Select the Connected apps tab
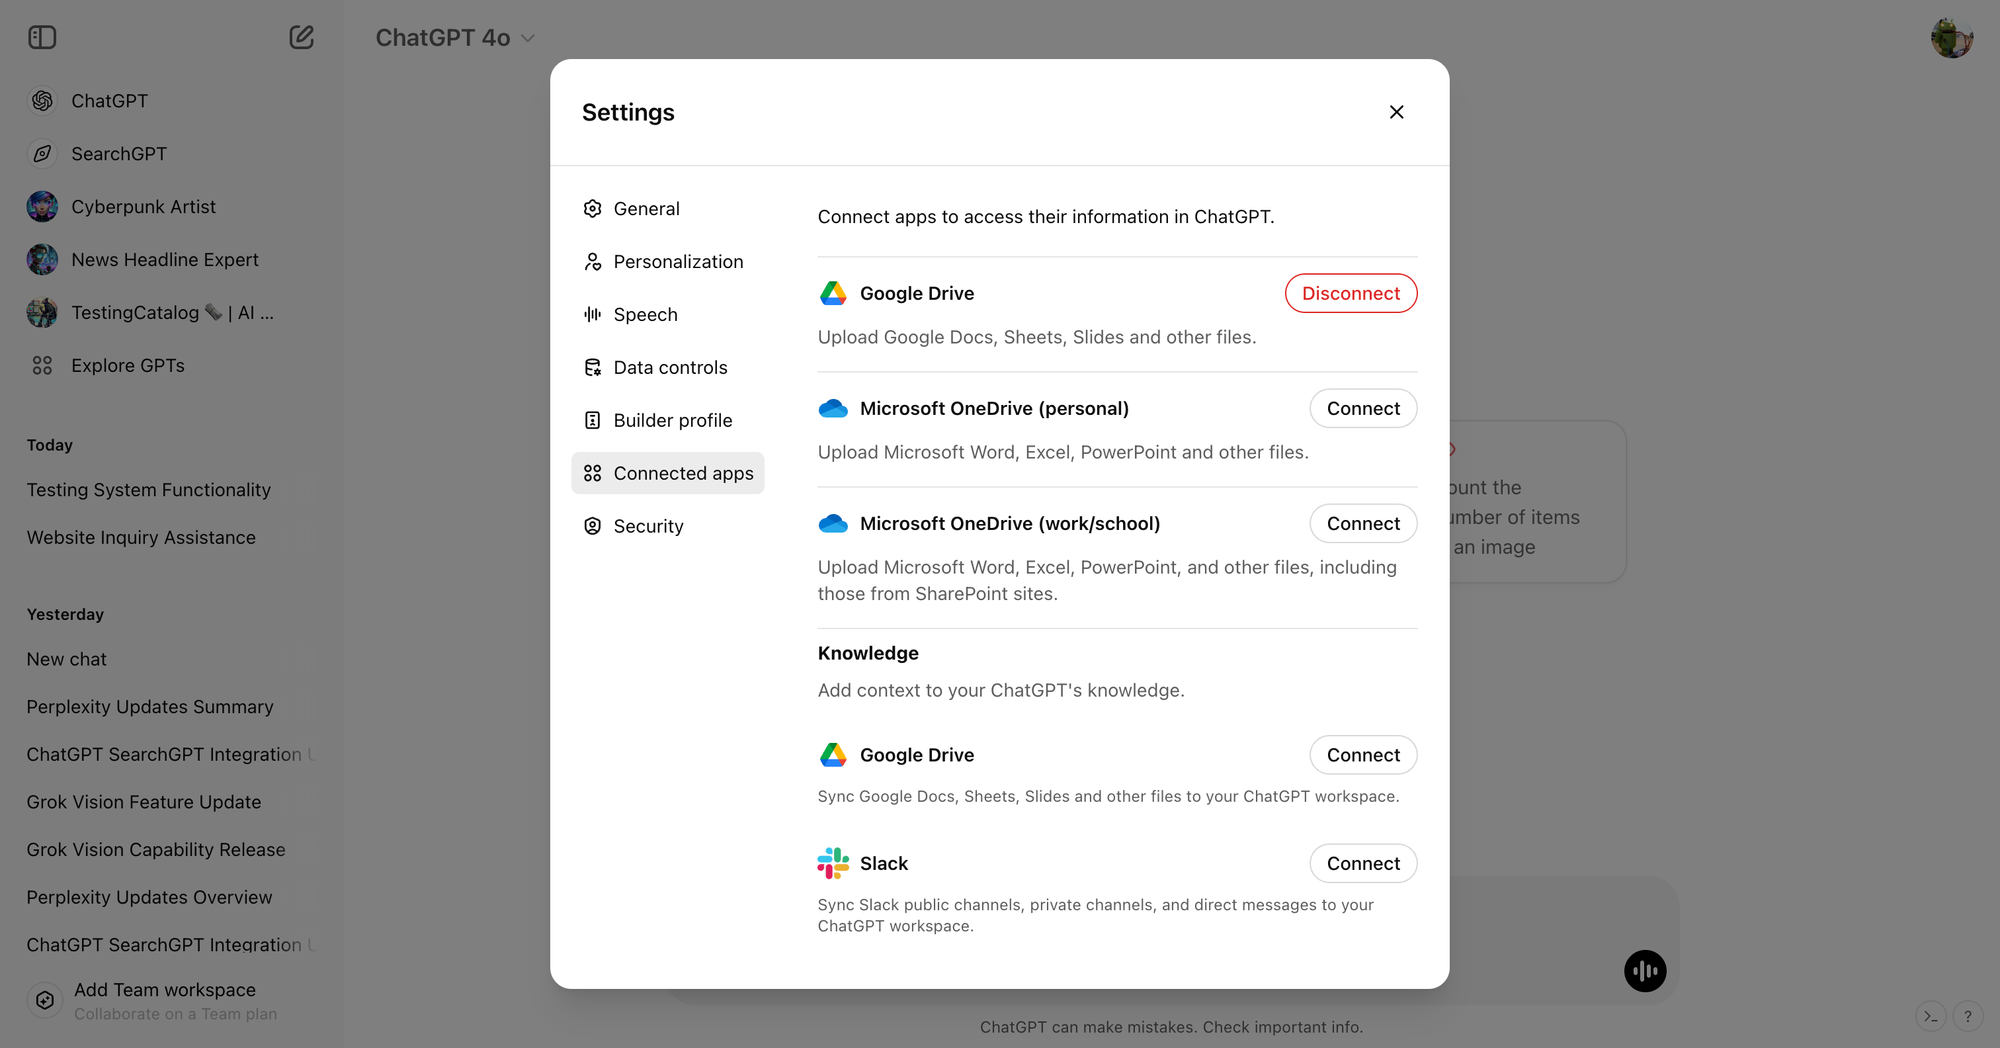Viewport: 2000px width, 1048px height. [668, 473]
